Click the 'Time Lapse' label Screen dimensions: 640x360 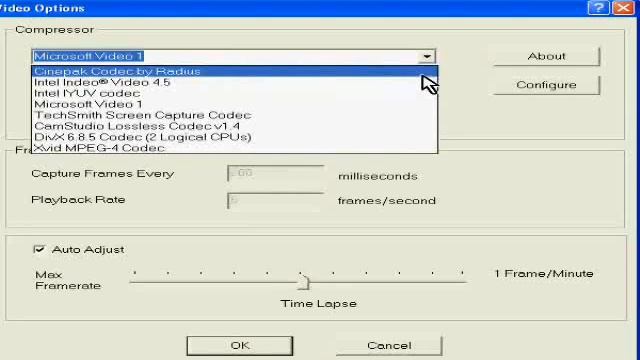point(319,303)
